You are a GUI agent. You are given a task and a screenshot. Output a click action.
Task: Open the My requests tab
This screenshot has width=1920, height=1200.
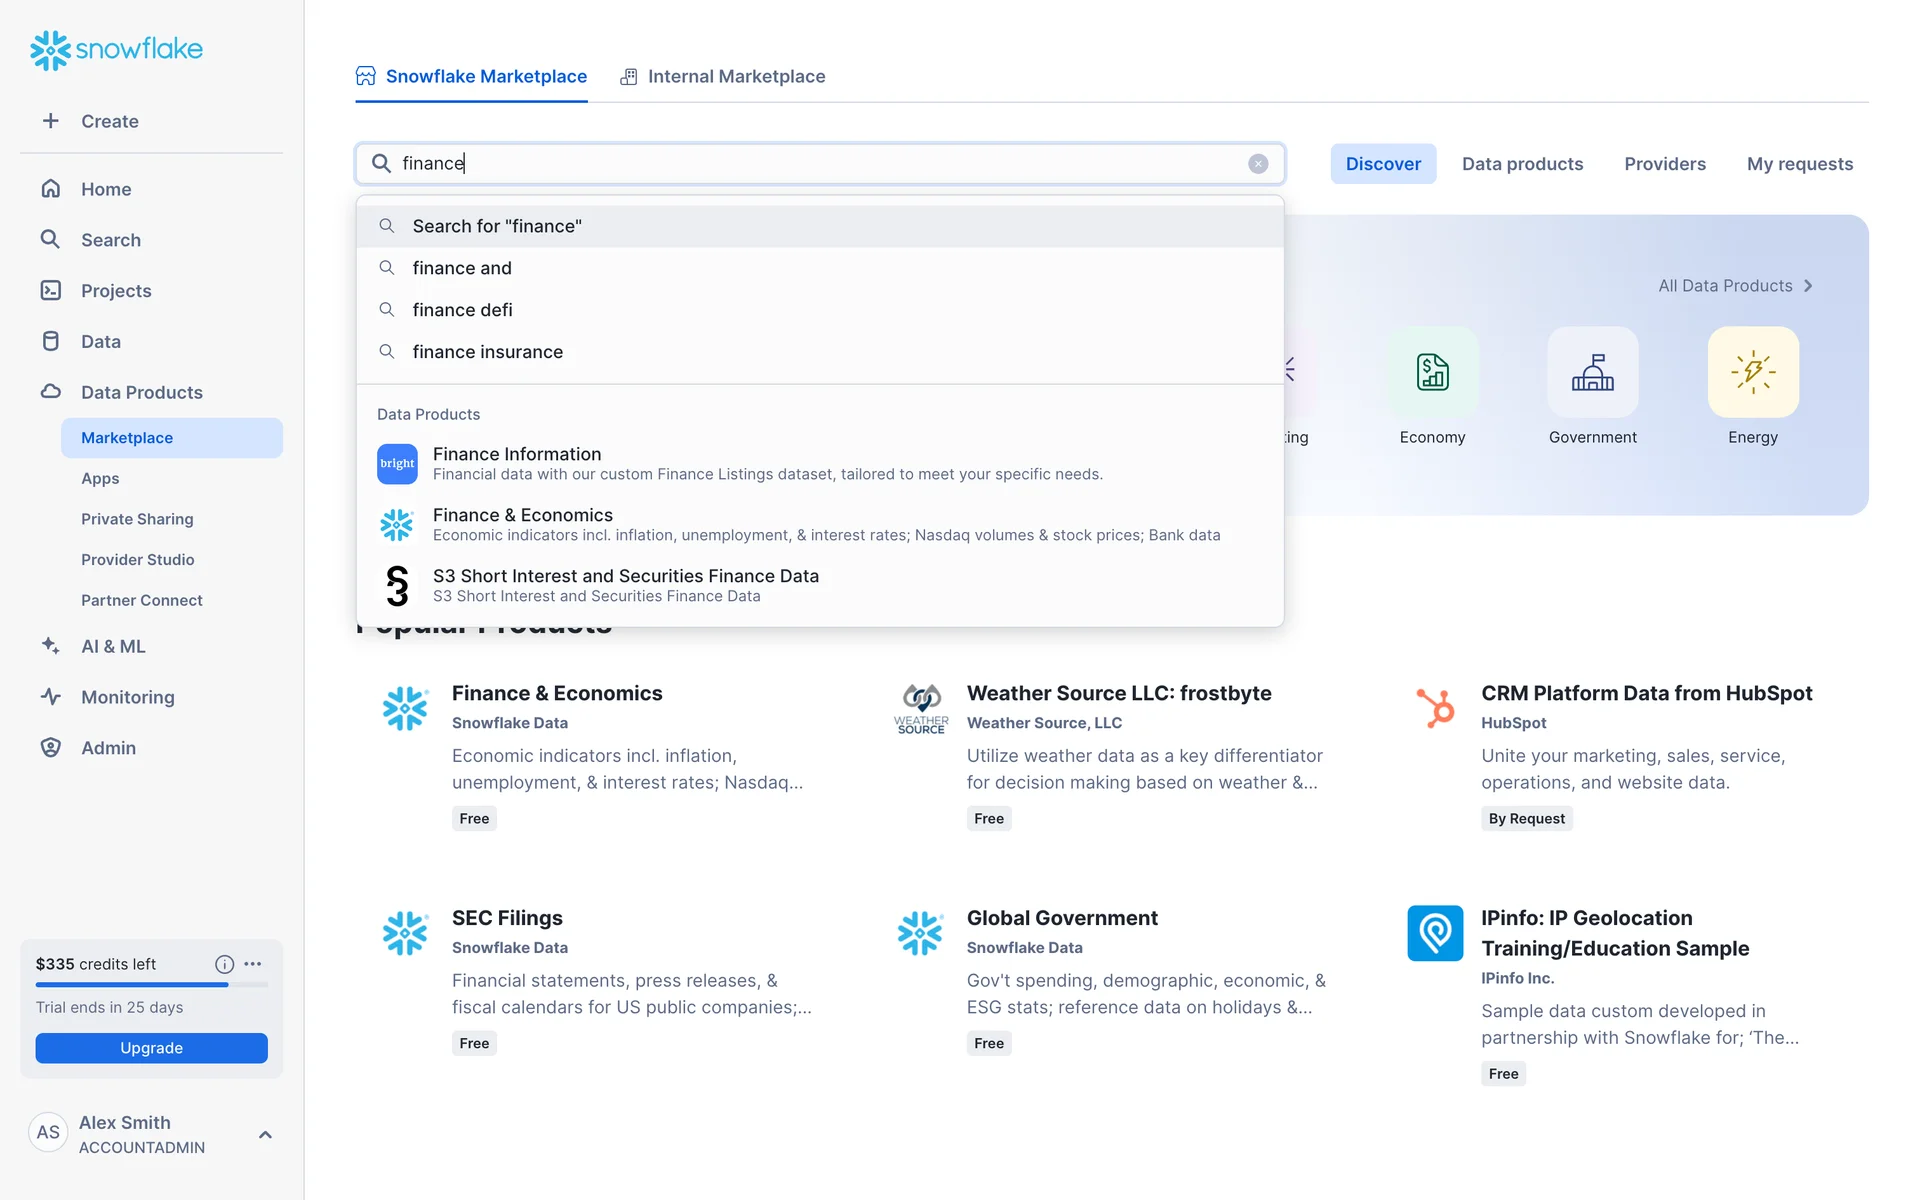(1799, 164)
